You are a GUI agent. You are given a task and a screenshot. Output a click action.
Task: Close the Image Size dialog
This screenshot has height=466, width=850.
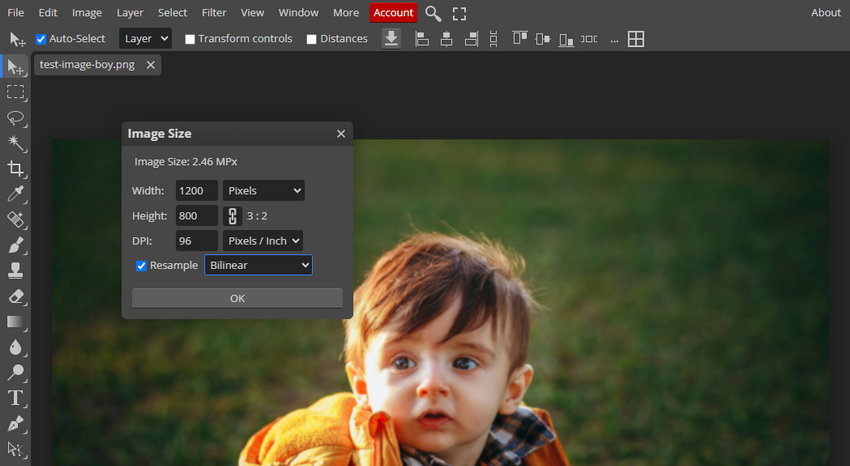[x=341, y=134]
